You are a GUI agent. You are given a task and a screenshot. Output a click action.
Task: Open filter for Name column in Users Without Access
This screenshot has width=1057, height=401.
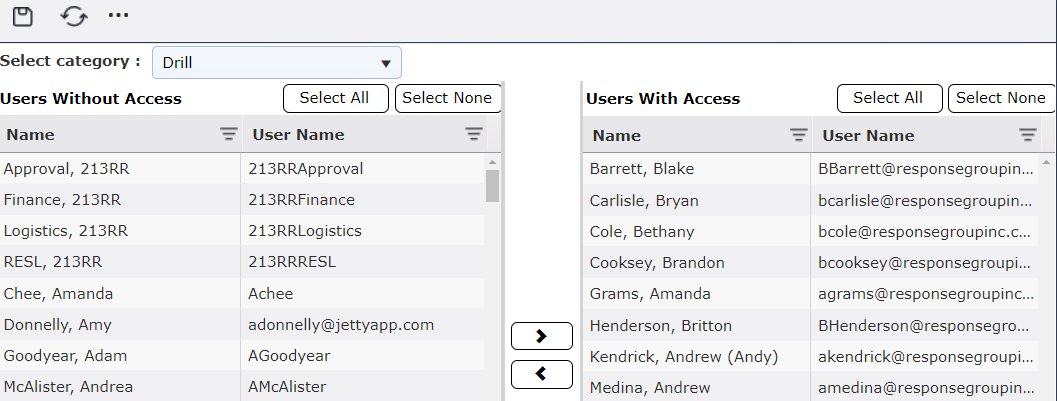click(229, 134)
